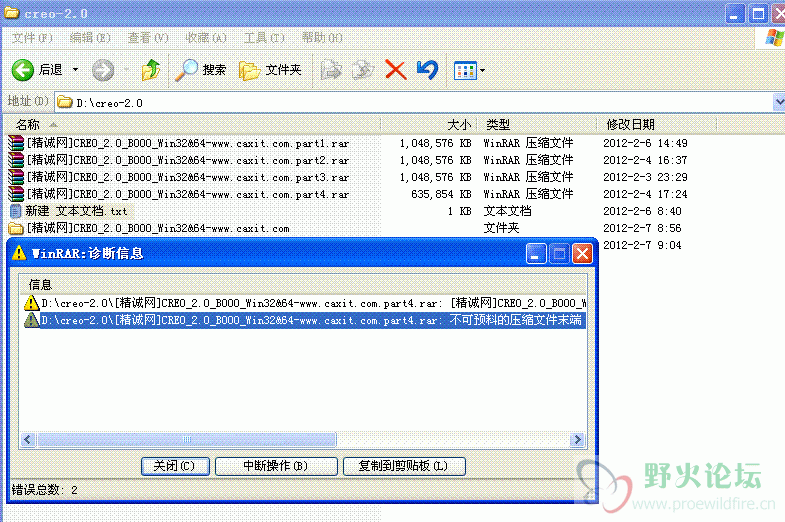This screenshot has height=522, width=785.
Task: Click the 错误总数: 2 status text
Action: click(x=45, y=489)
